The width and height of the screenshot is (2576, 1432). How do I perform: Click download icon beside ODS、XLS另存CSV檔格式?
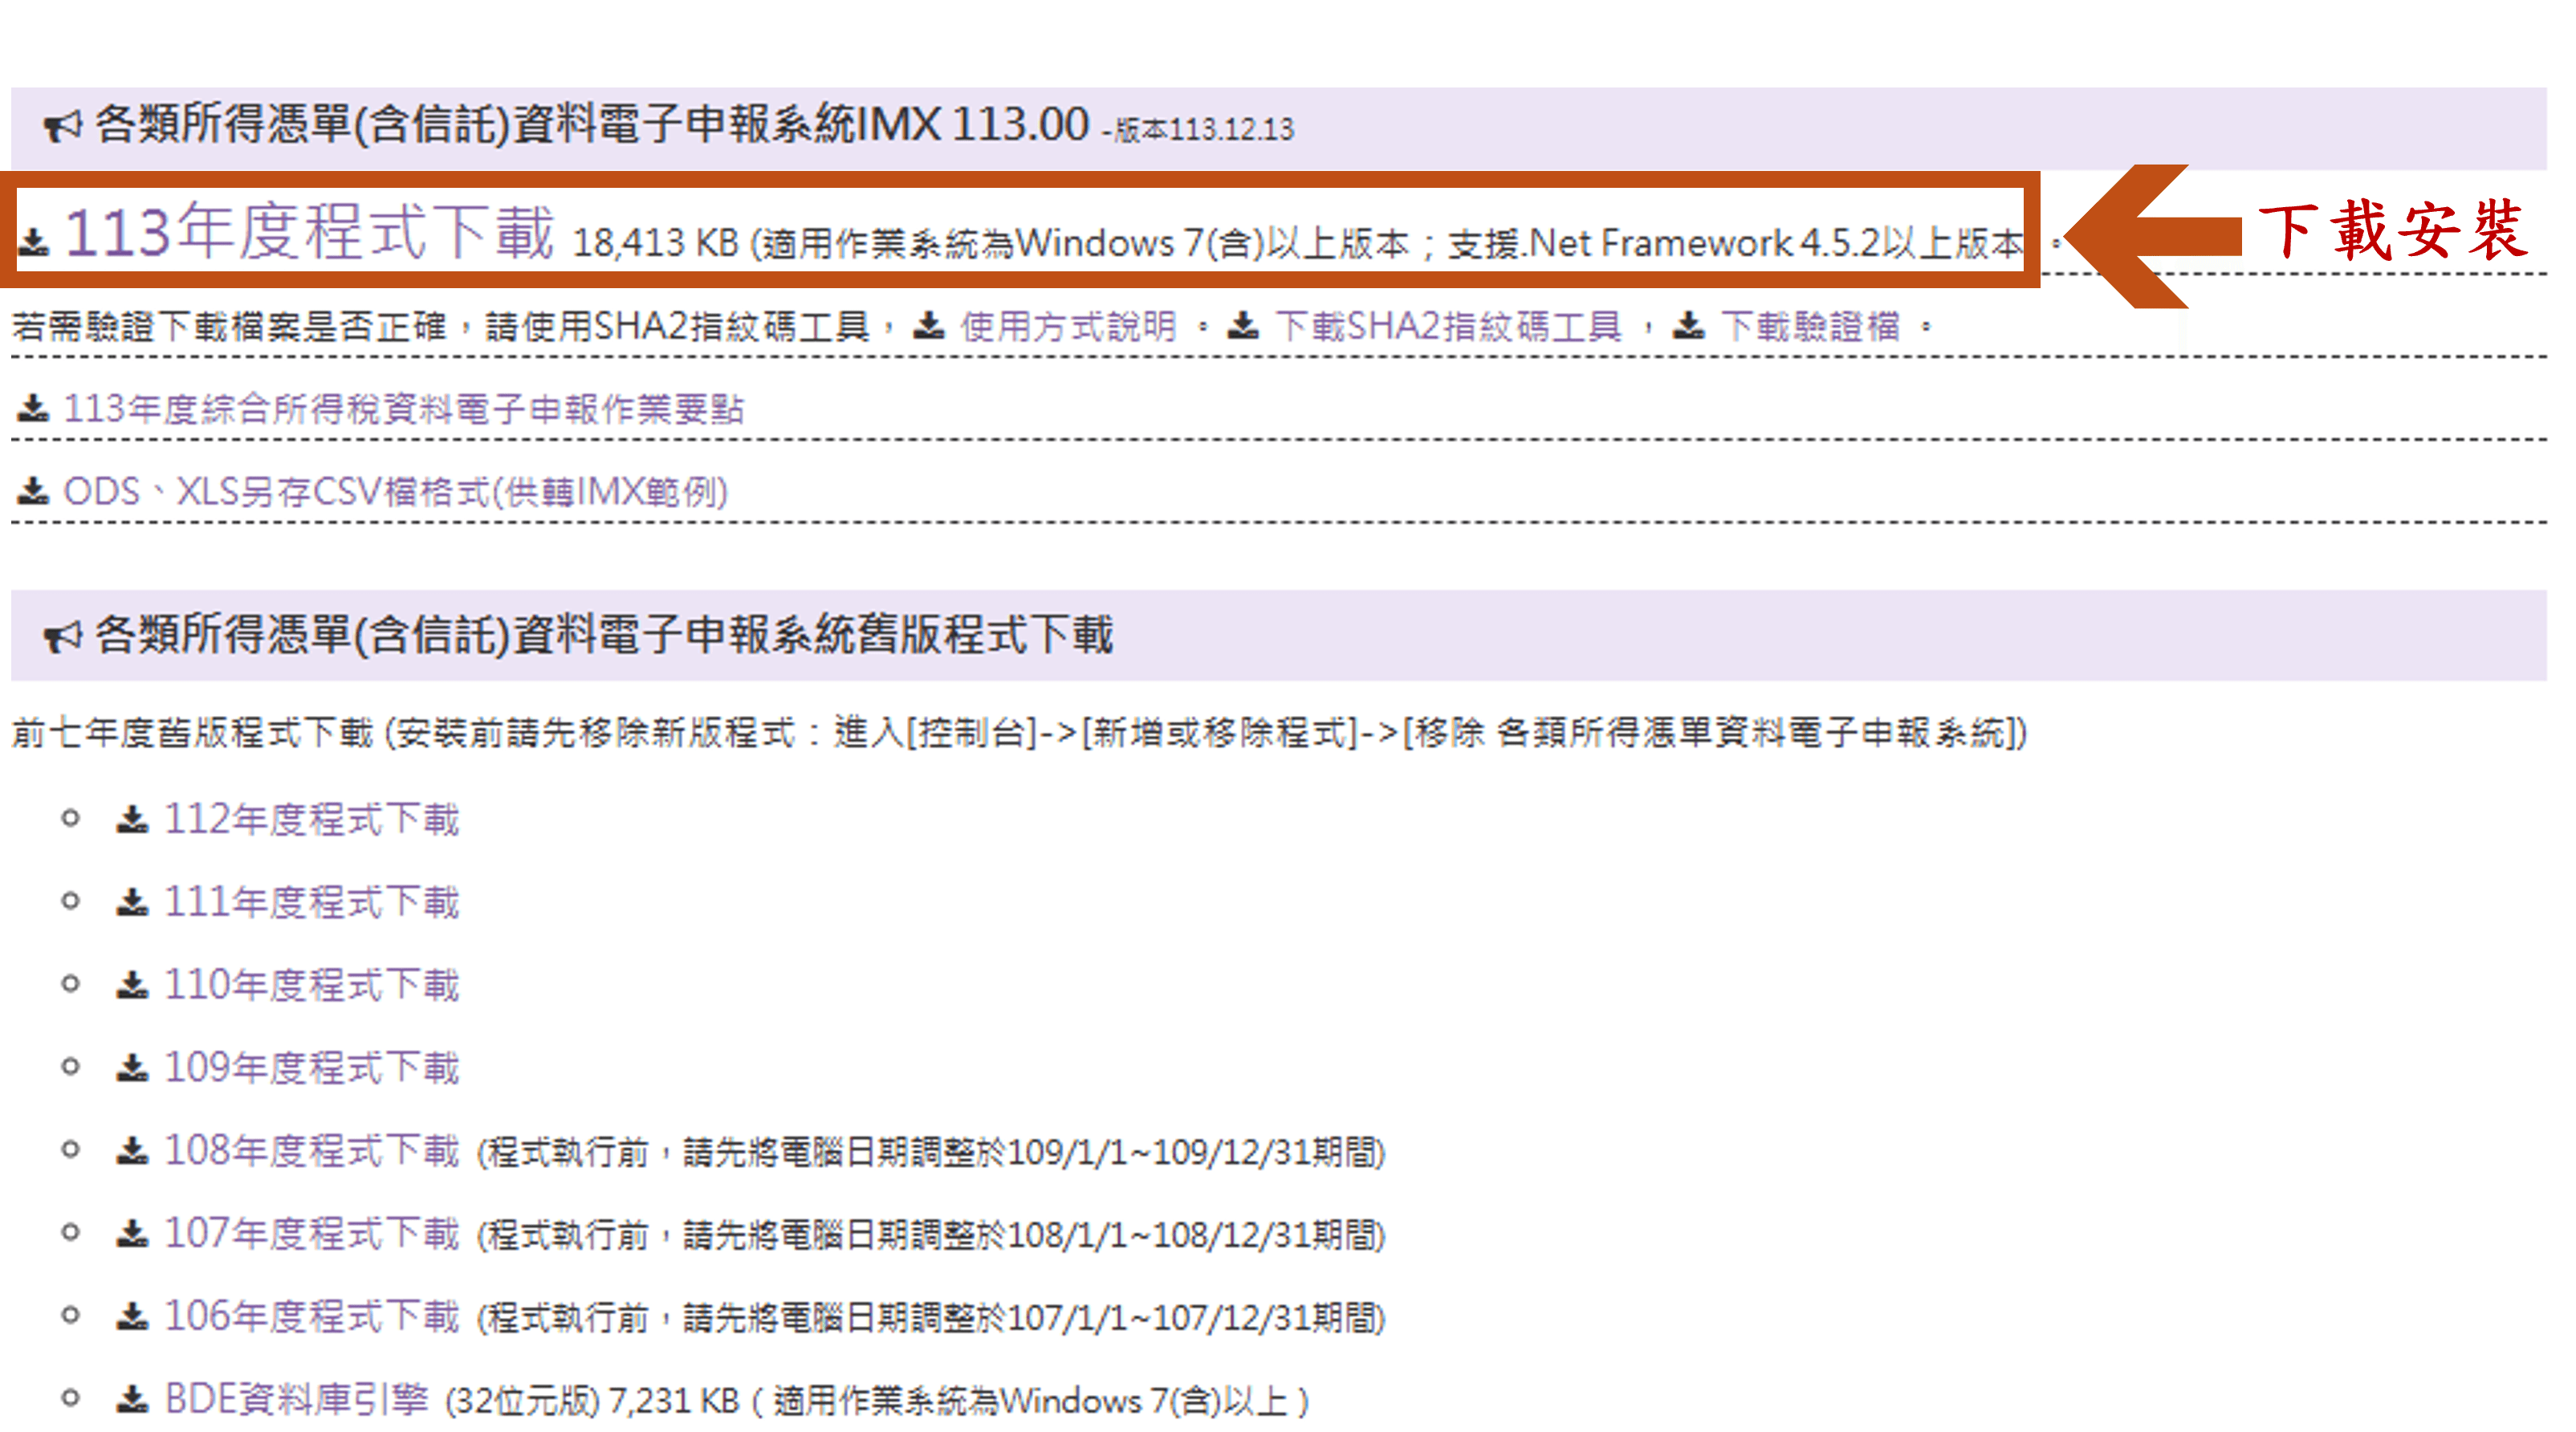[x=34, y=491]
